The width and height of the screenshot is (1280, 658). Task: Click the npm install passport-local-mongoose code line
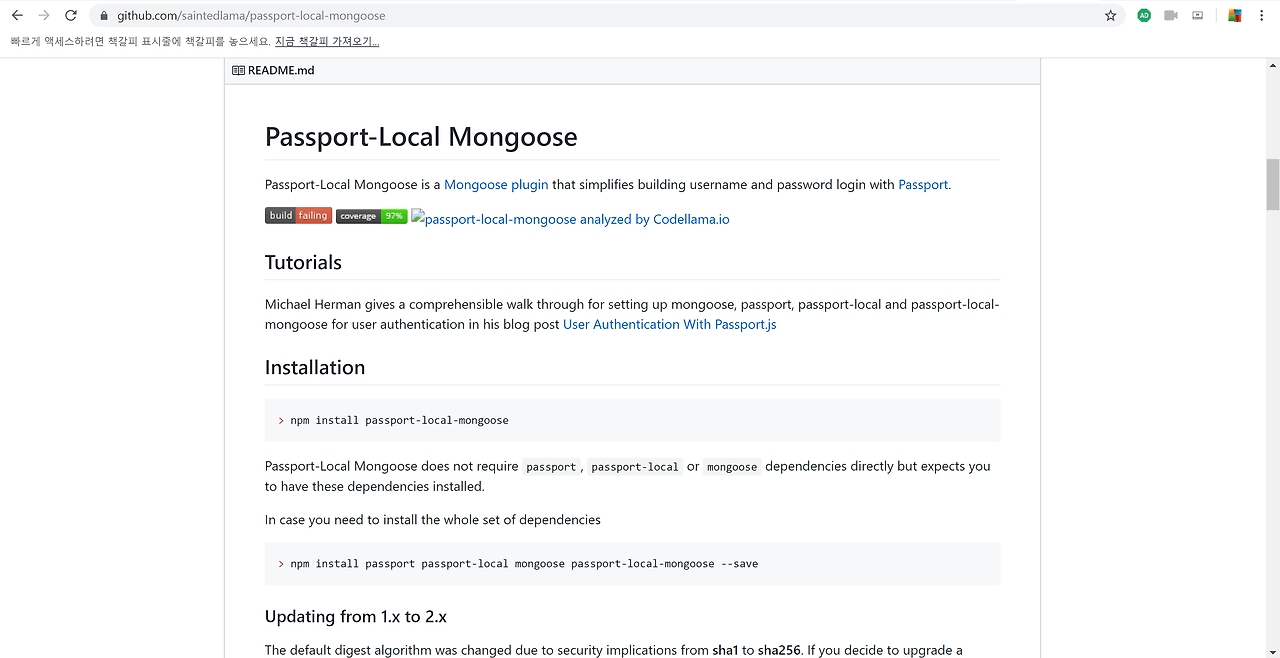399,420
